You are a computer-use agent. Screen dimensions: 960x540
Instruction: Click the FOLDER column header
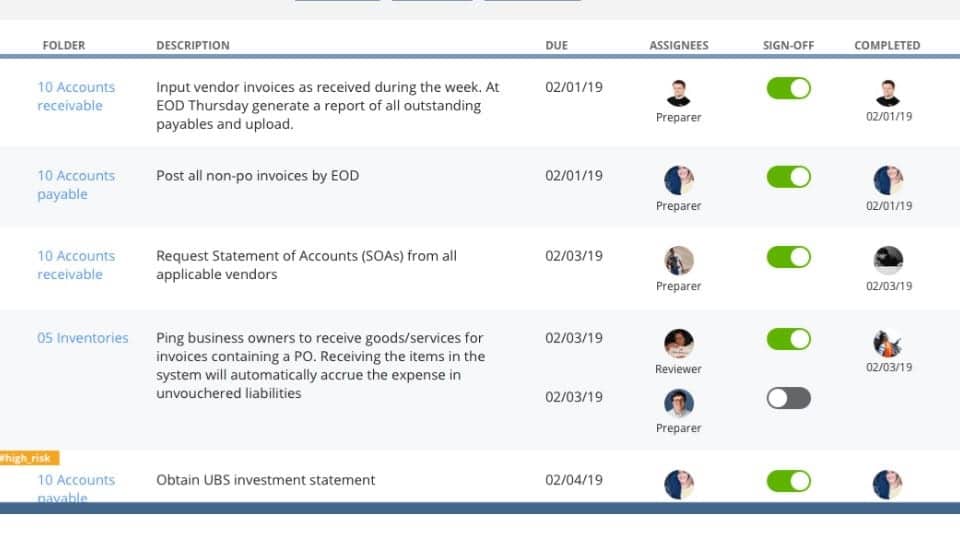tap(64, 45)
